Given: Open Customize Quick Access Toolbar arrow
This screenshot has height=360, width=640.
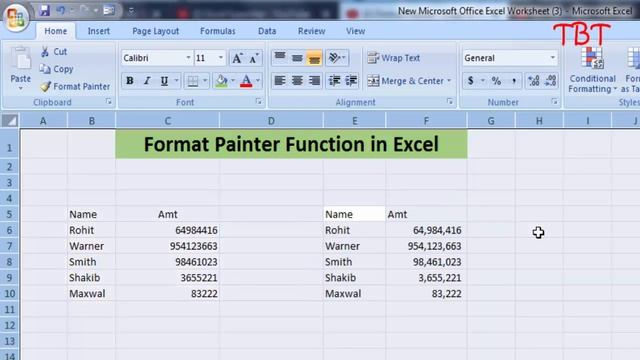Looking at the screenshot, I should [131, 11].
